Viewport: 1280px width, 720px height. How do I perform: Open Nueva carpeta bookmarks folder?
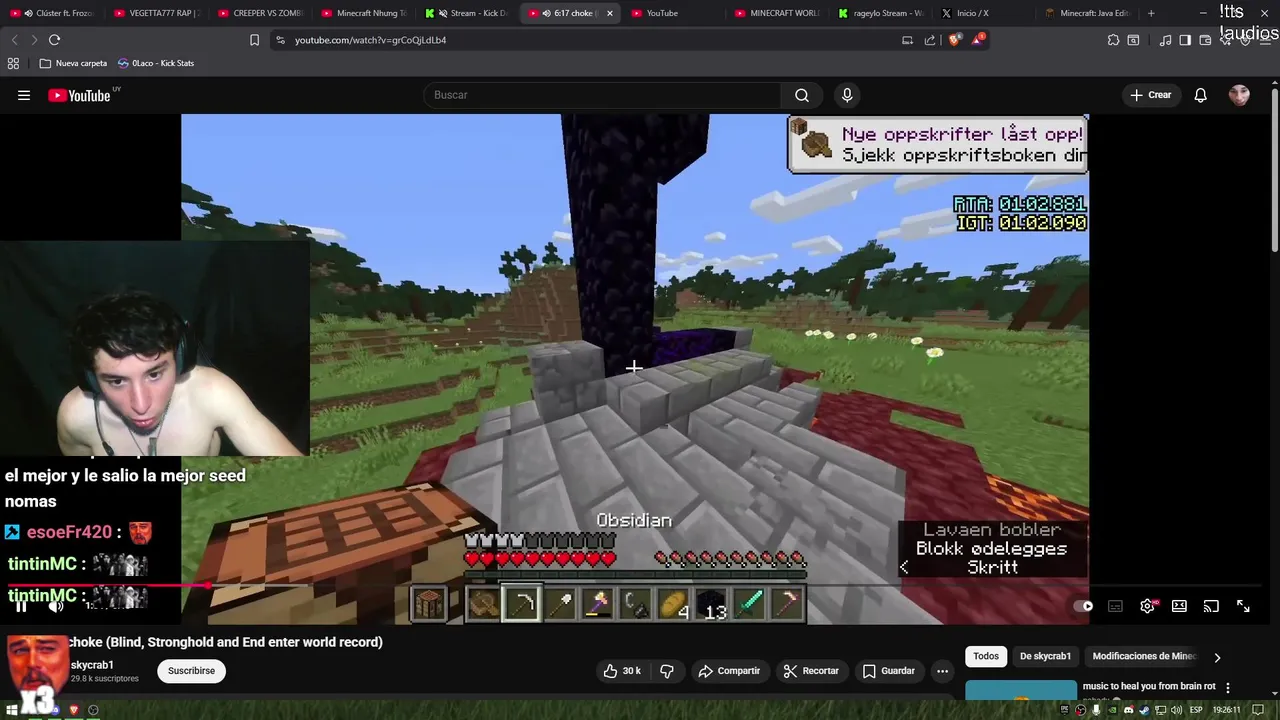pos(73,63)
